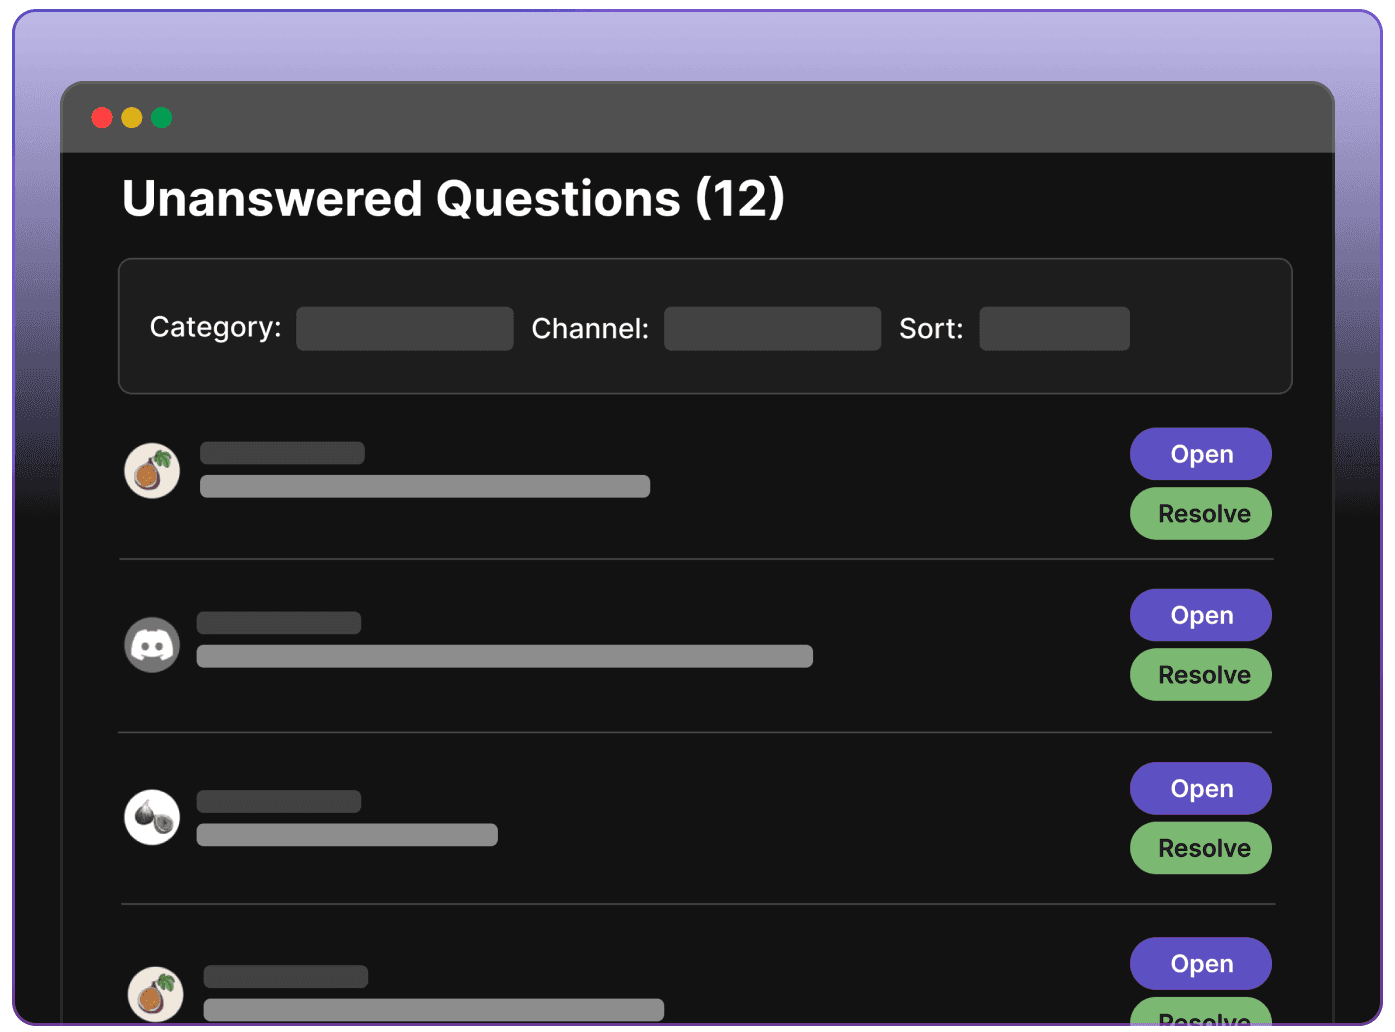Resolve the first unanswered question

pyautogui.click(x=1200, y=513)
